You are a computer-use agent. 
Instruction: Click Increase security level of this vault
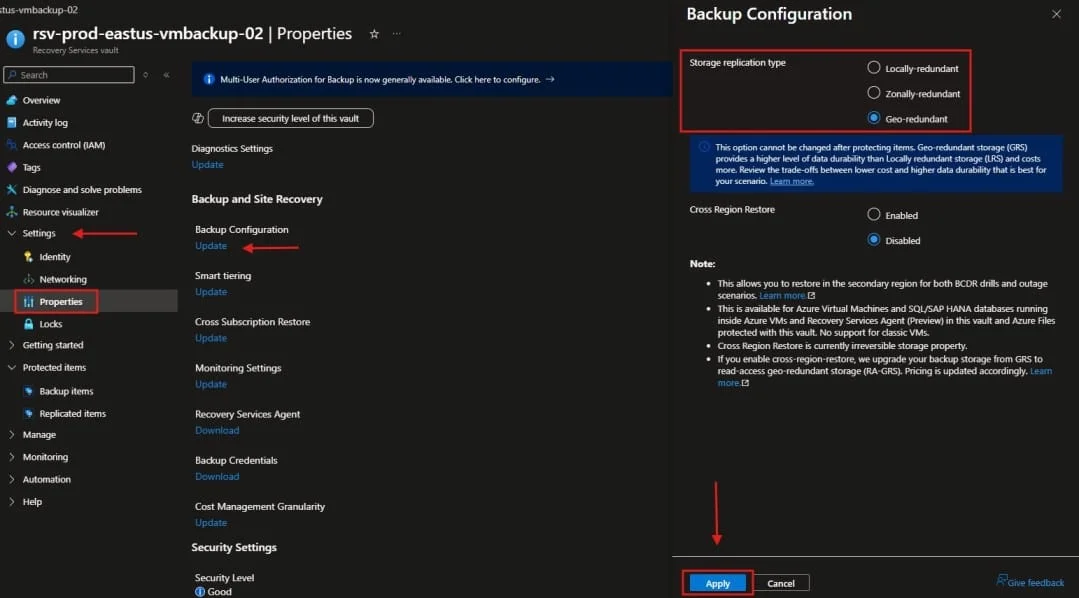(290, 118)
